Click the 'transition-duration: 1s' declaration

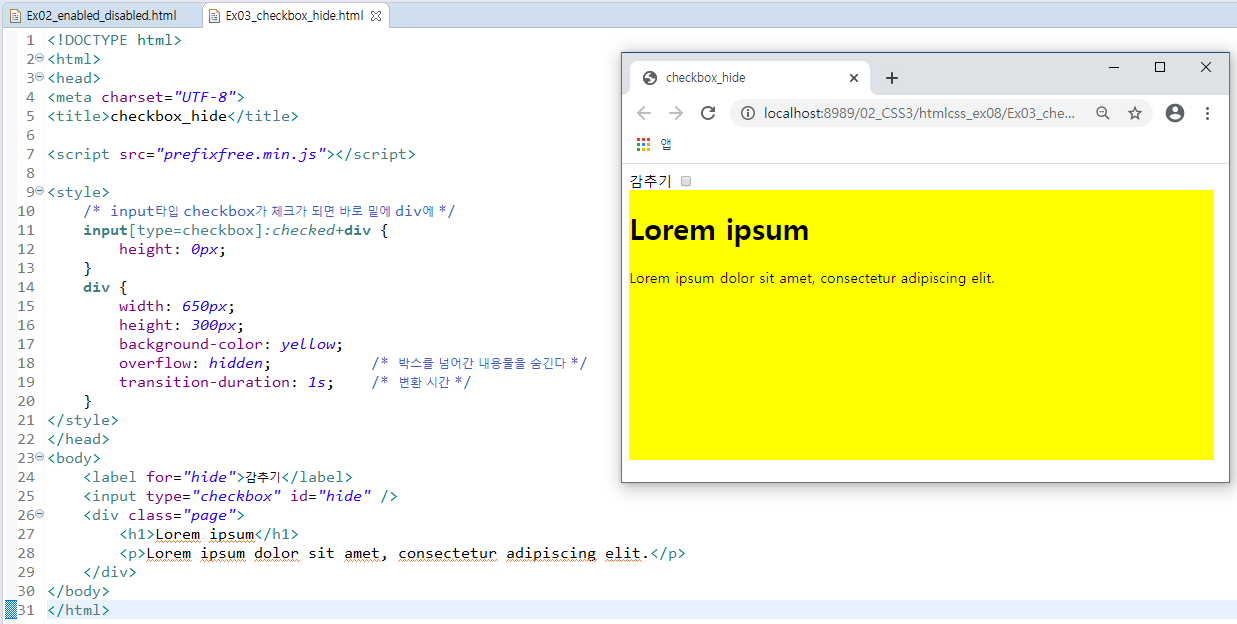[227, 382]
